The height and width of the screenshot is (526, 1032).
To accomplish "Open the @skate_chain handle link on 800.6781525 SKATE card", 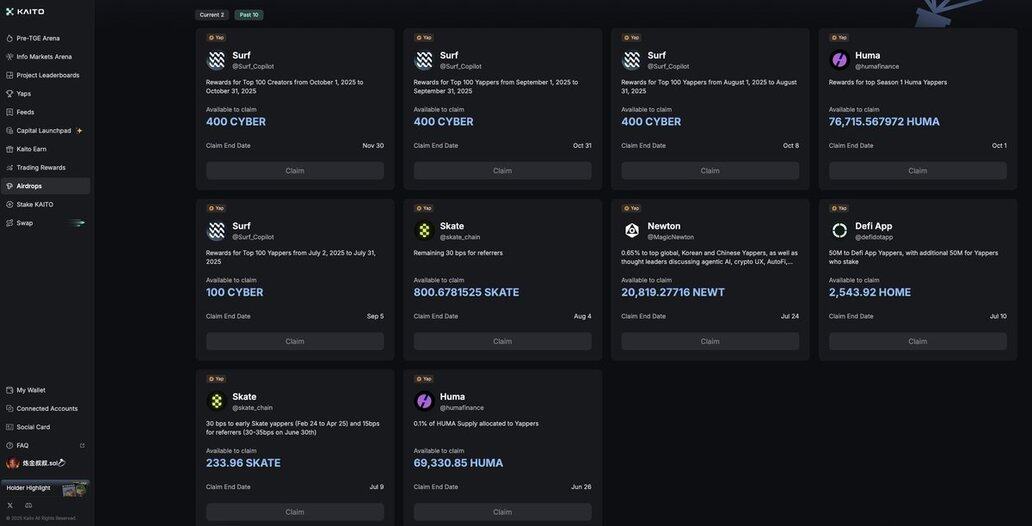I will (x=460, y=237).
